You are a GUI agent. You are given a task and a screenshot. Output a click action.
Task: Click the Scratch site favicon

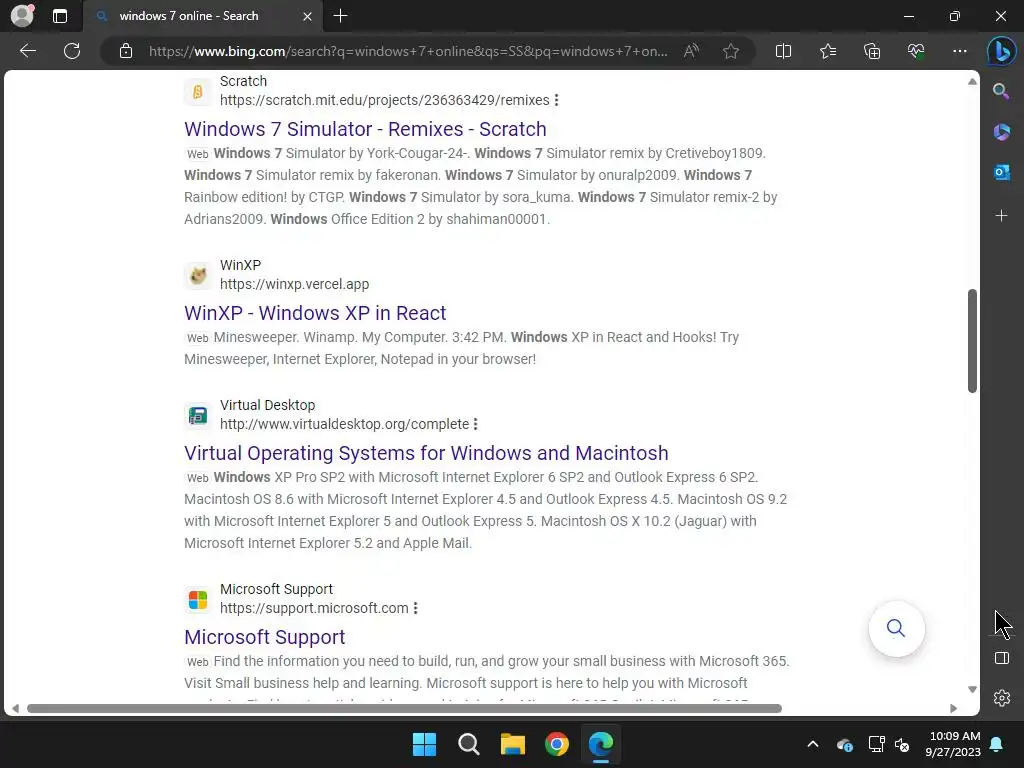tap(198, 91)
